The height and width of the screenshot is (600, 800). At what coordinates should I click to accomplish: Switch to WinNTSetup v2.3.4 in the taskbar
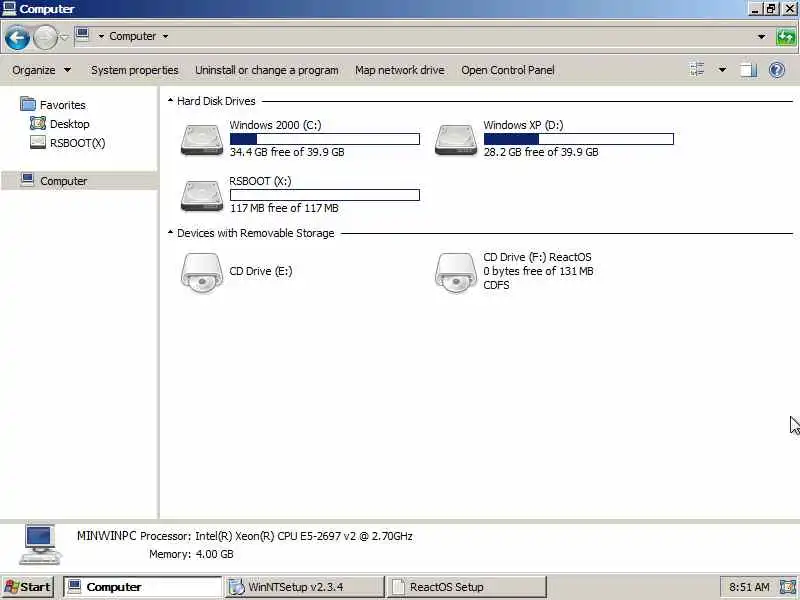[x=304, y=587]
